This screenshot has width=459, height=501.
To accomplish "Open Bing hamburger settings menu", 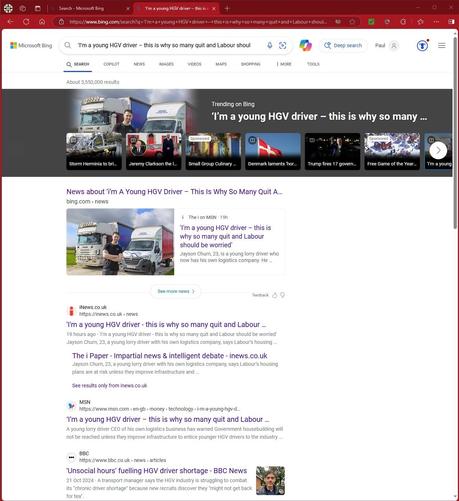I will coord(442,45).
